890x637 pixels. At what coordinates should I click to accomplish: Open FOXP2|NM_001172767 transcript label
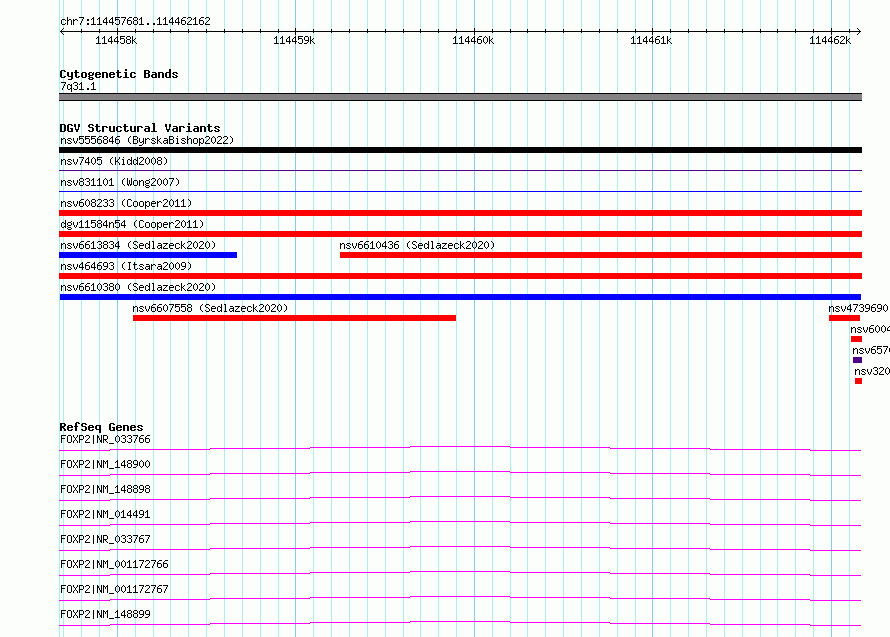pyautogui.click(x=114, y=589)
